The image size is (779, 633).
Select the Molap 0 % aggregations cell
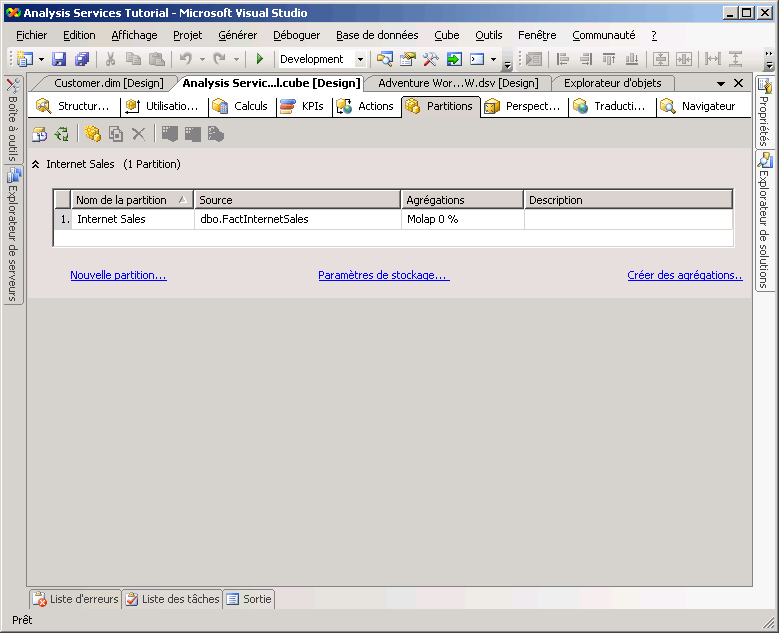[463, 219]
